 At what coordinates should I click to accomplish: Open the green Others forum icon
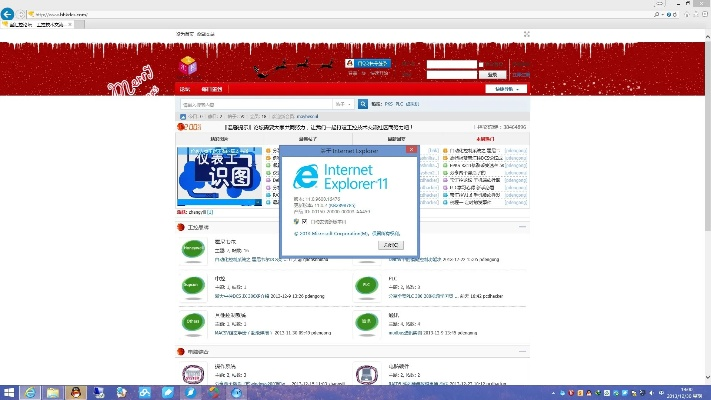pos(193,322)
